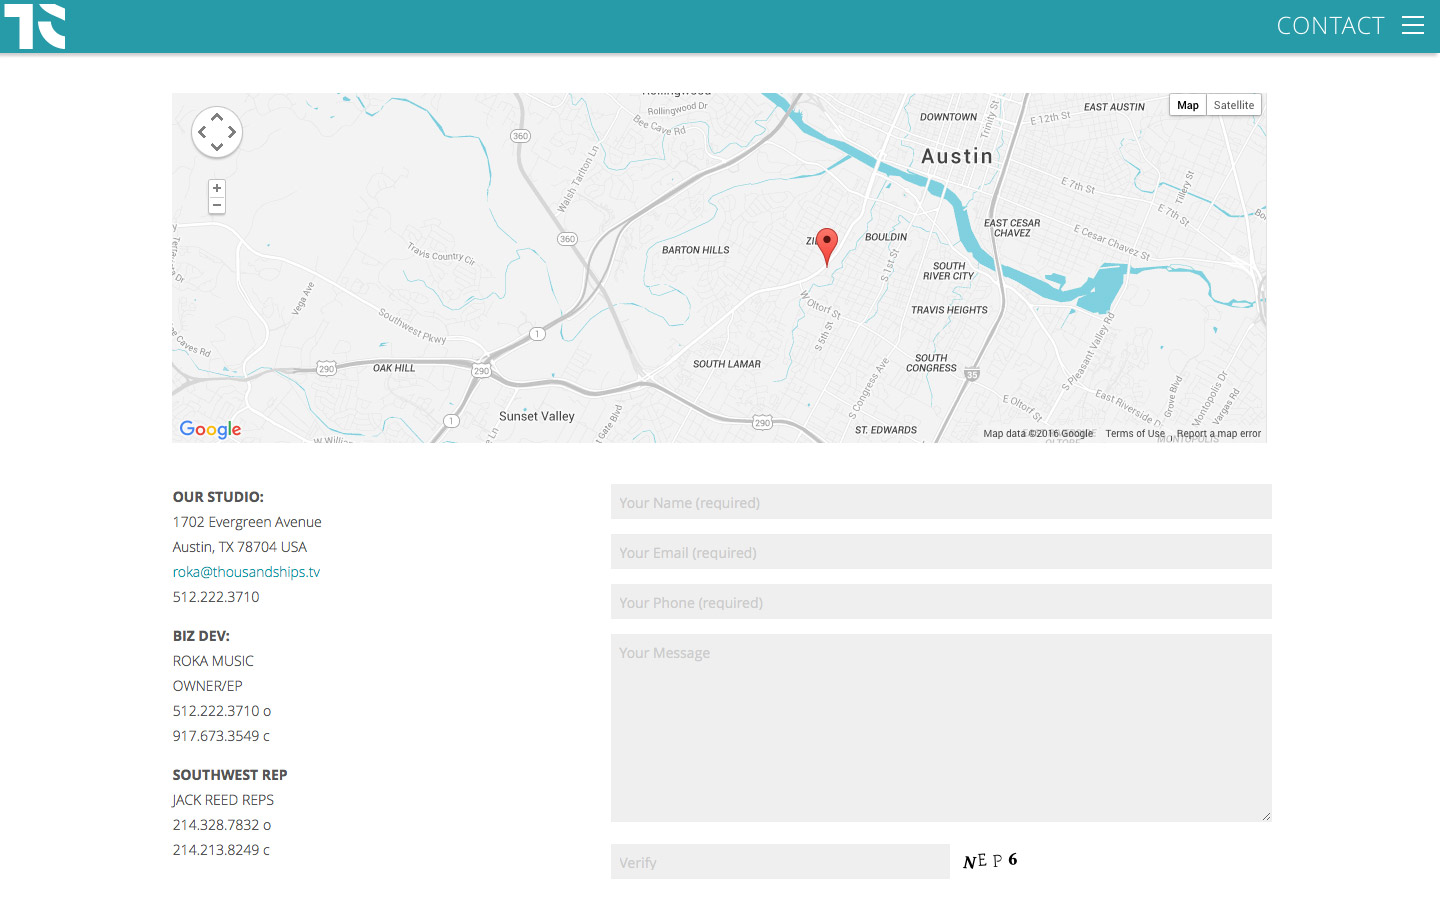Viewport: 1440px width, 900px height.
Task: Pan the map down arrow
Action: click(x=217, y=147)
